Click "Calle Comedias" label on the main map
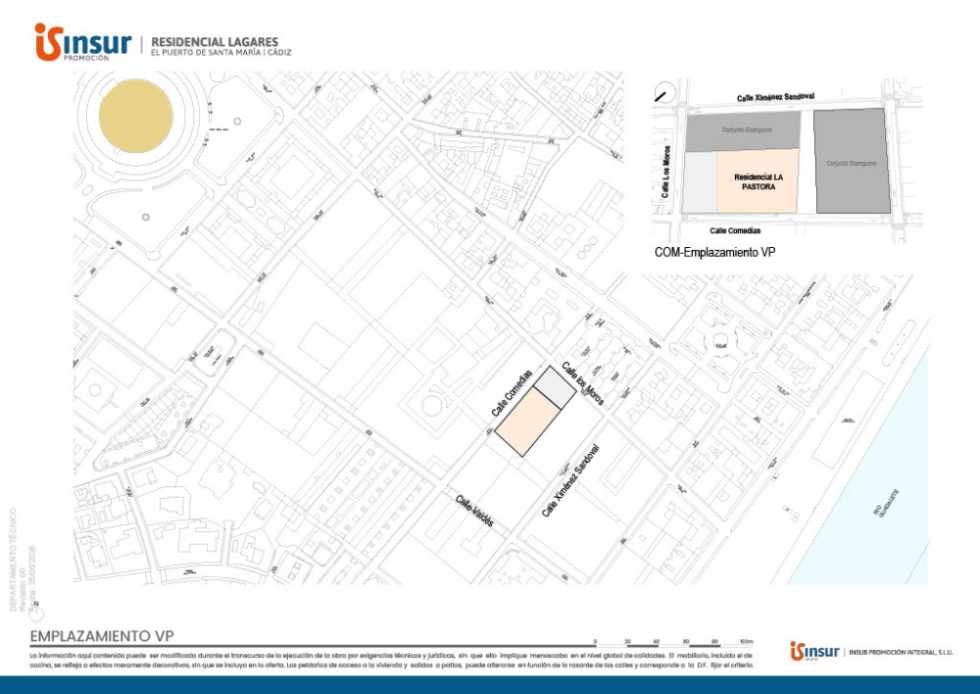This screenshot has height=694, width=980. (x=511, y=394)
